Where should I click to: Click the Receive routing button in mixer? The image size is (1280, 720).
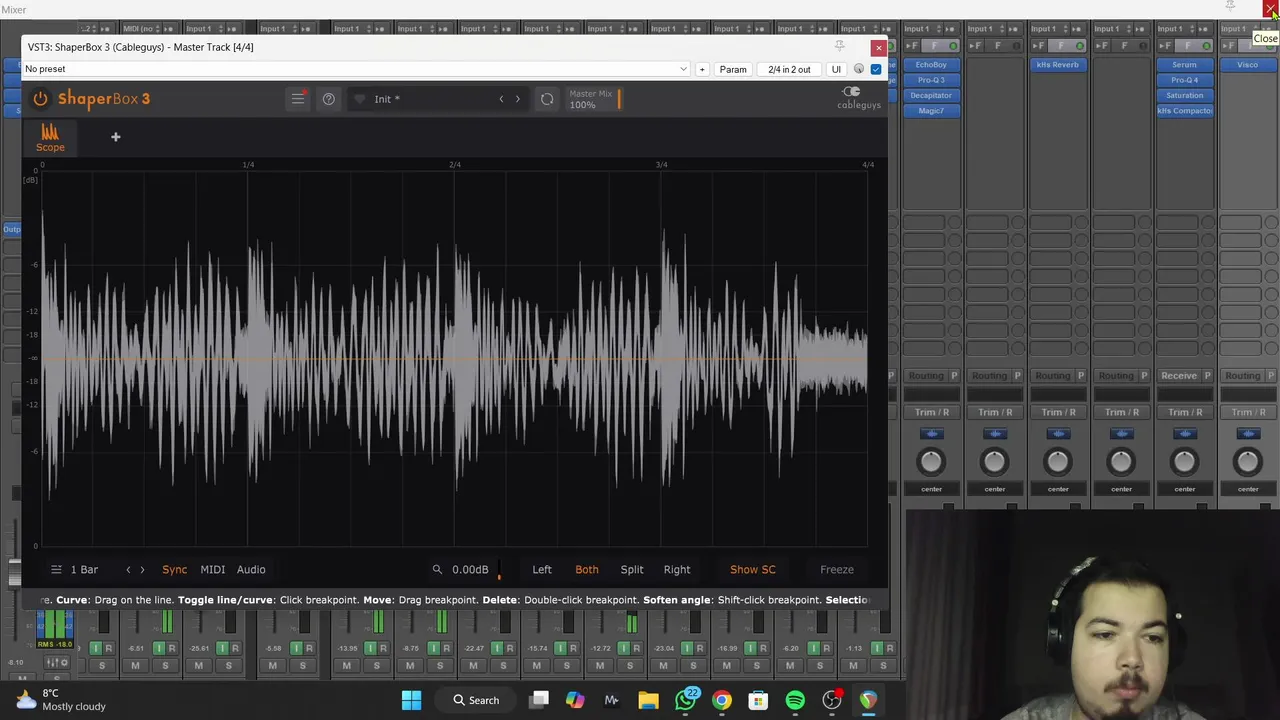pyautogui.click(x=1178, y=376)
